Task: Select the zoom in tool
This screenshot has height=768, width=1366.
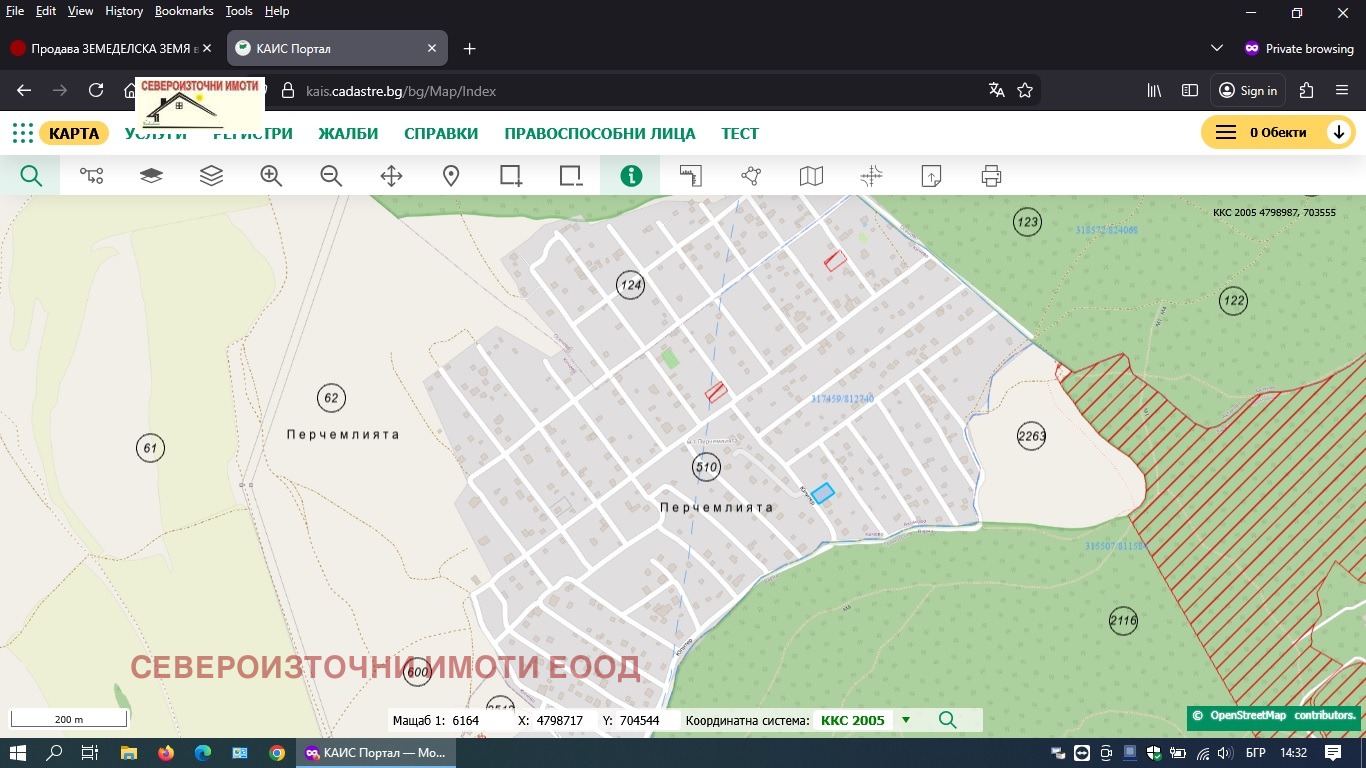Action: pyautogui.click(x=270, y=175)
